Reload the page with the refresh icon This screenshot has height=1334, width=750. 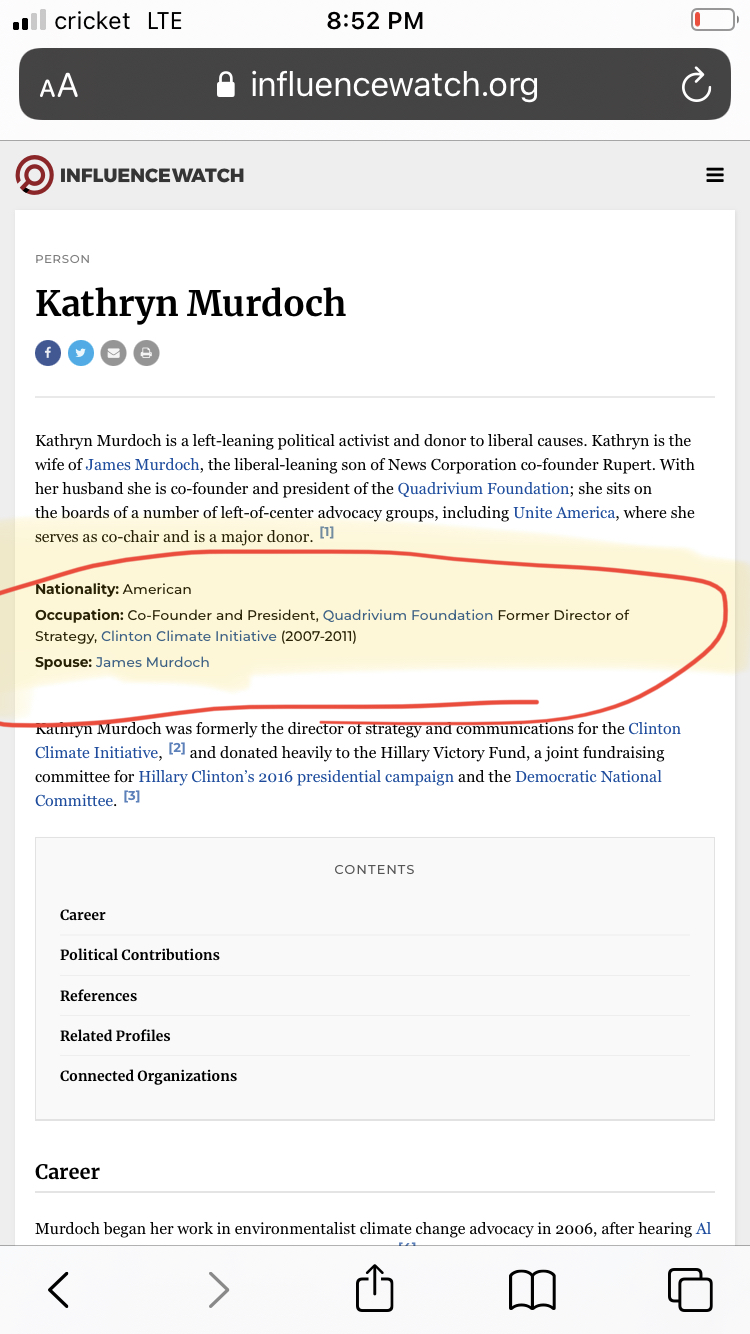click(695, 86)
